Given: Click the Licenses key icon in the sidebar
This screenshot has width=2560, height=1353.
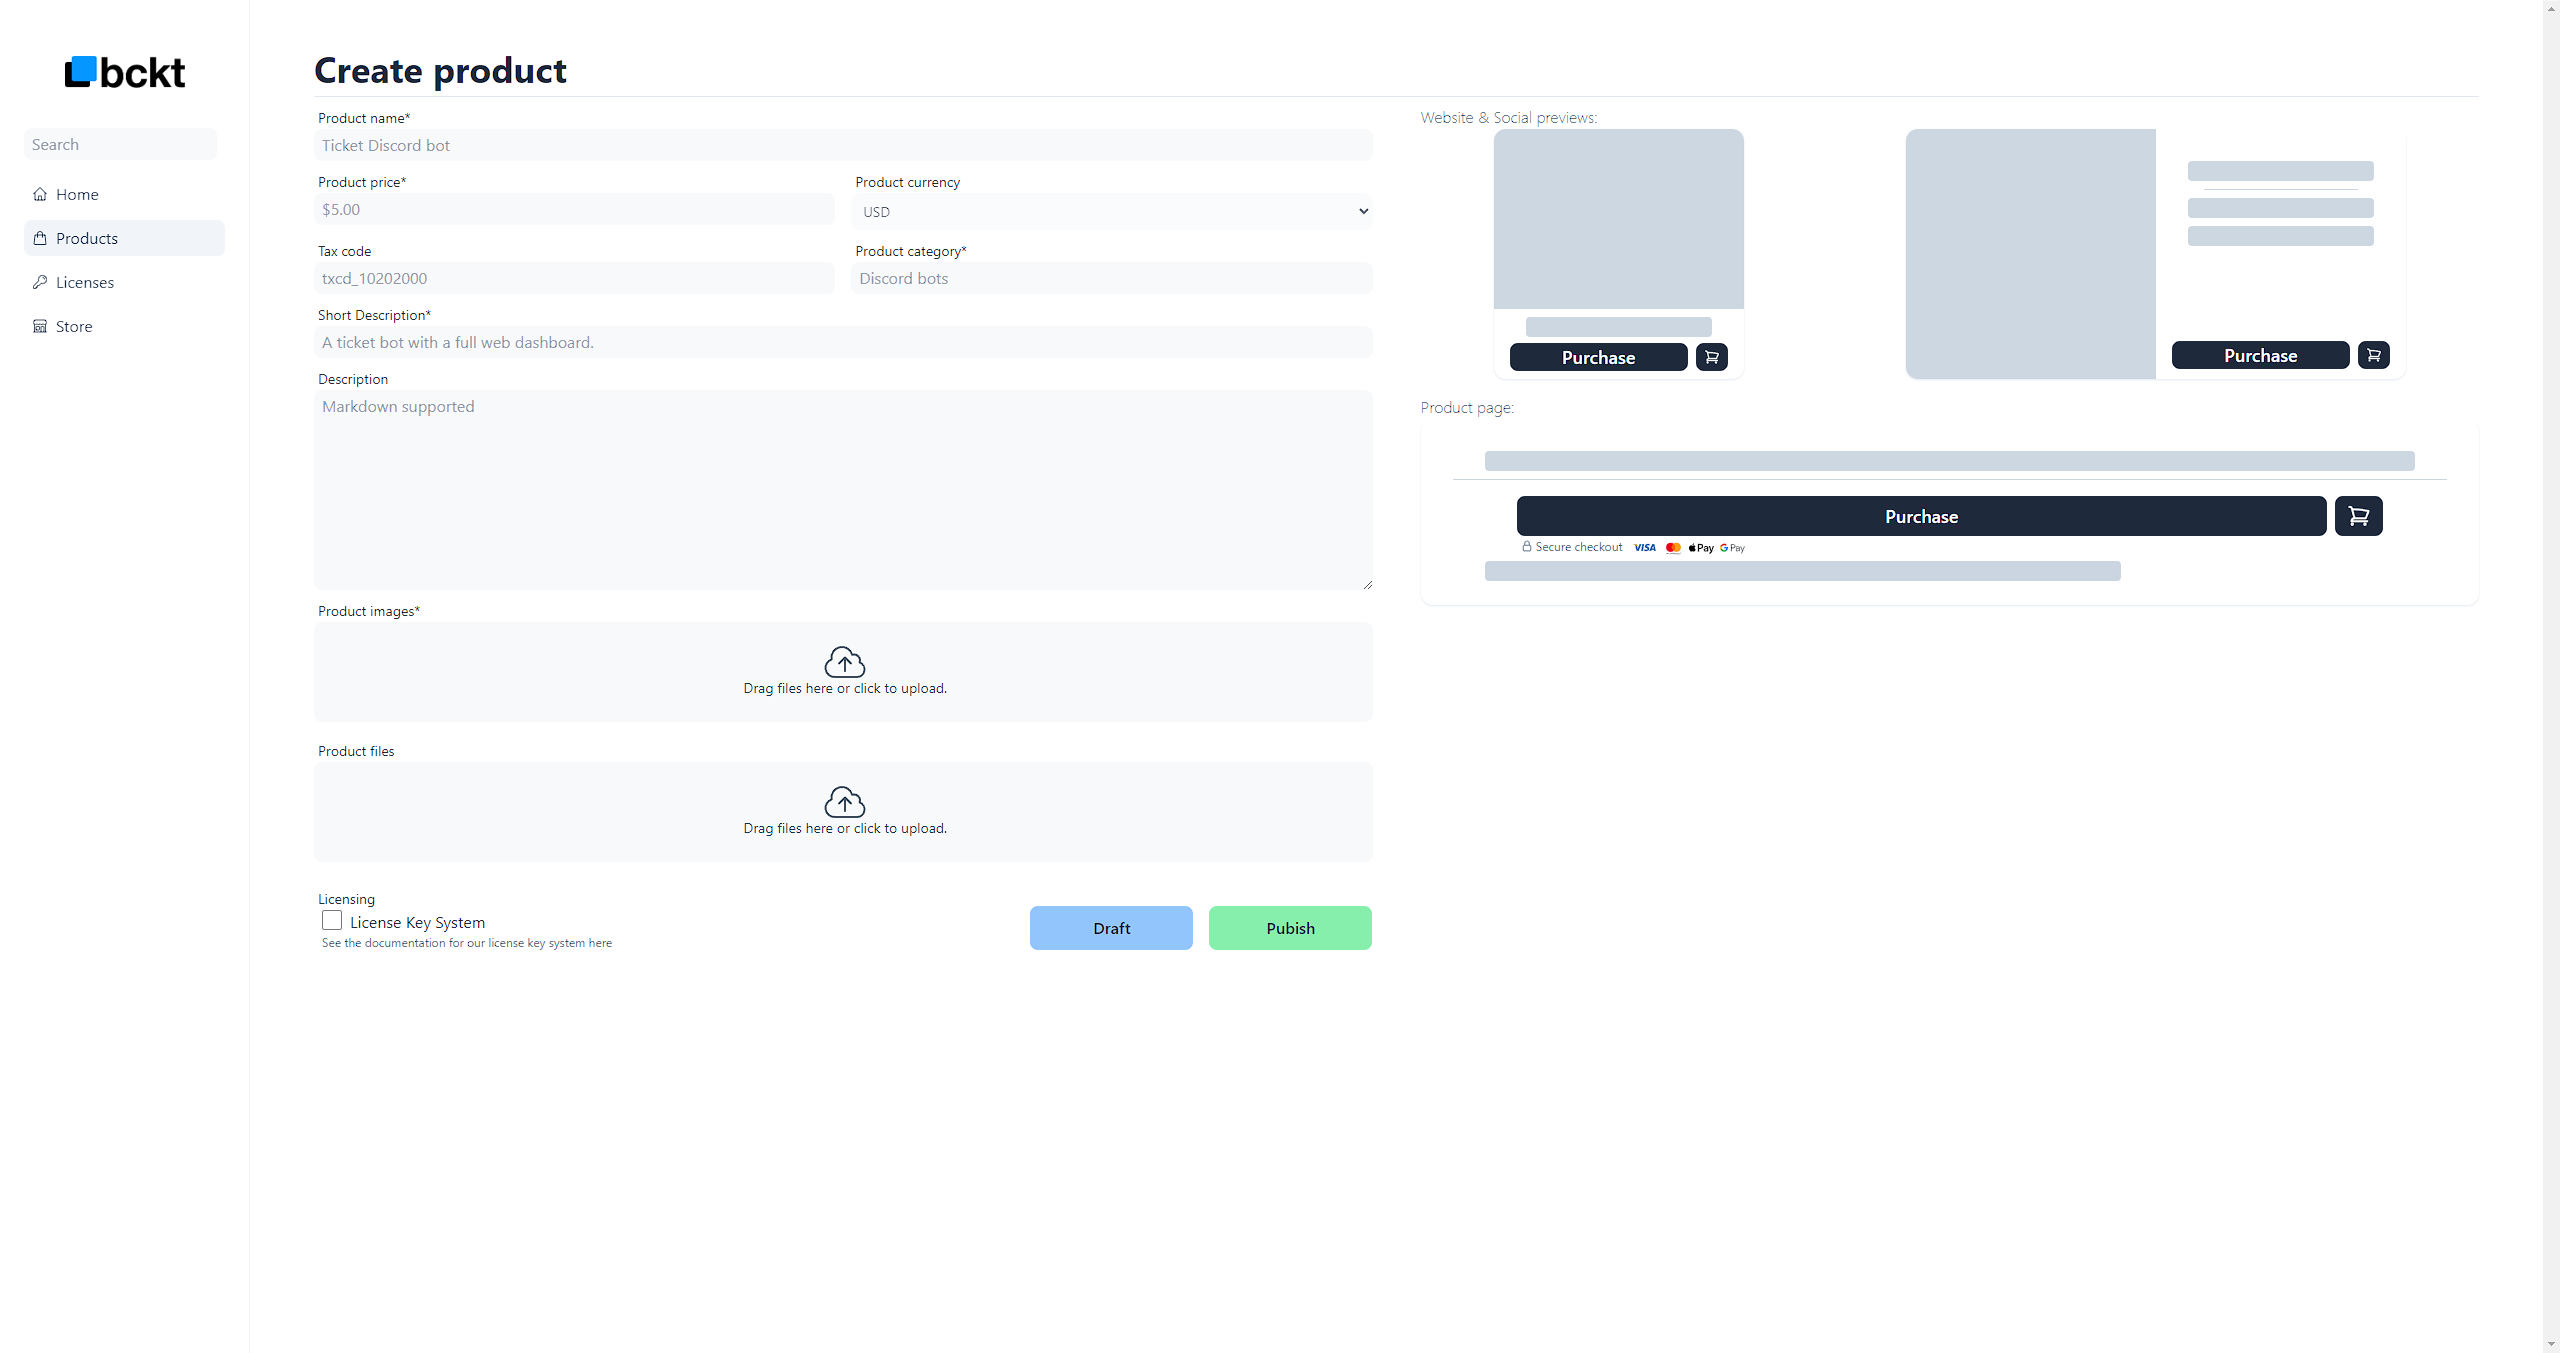Looking at the screenshot, I should point(40,282).
